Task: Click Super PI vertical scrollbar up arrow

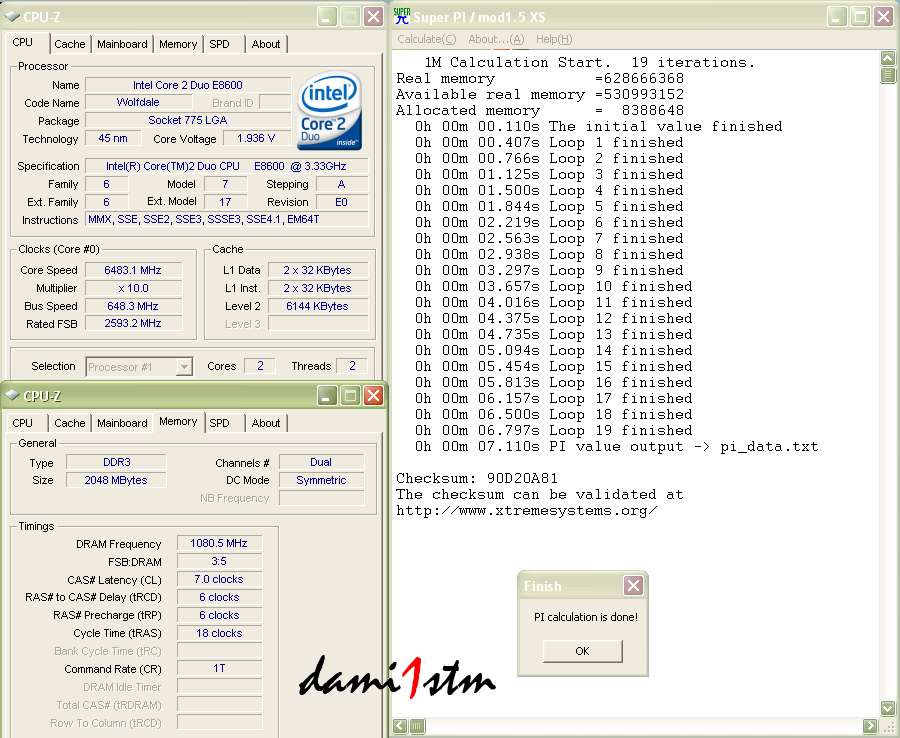Action: point(887,59)
